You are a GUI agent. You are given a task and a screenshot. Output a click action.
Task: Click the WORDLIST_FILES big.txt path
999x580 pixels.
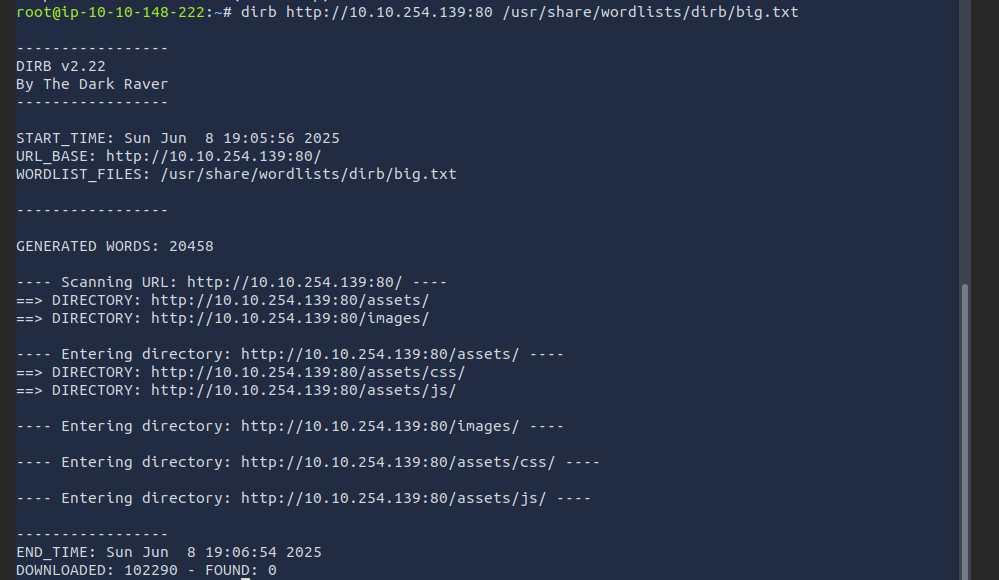308,174
